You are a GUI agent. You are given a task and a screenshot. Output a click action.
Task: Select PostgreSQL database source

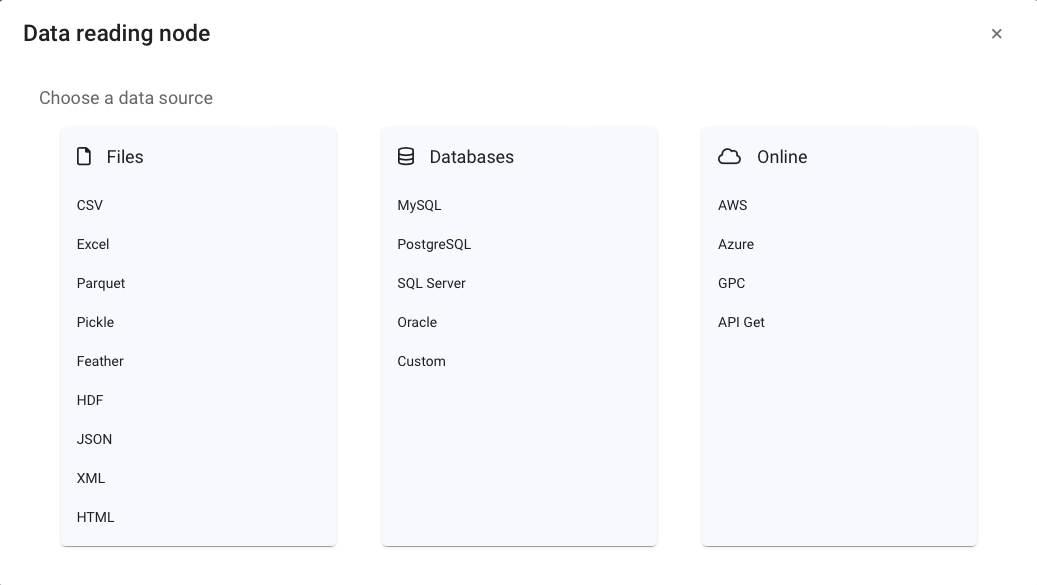click(434, 245)
